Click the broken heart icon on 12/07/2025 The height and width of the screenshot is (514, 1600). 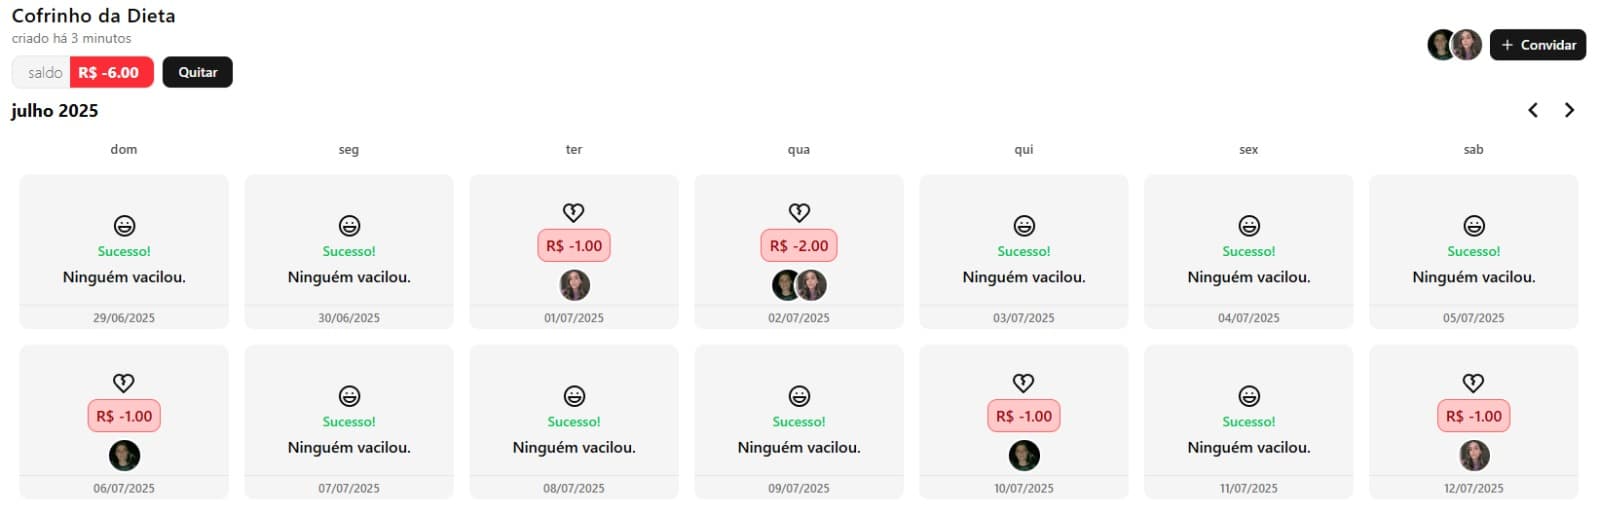[x=1473, y=383]
